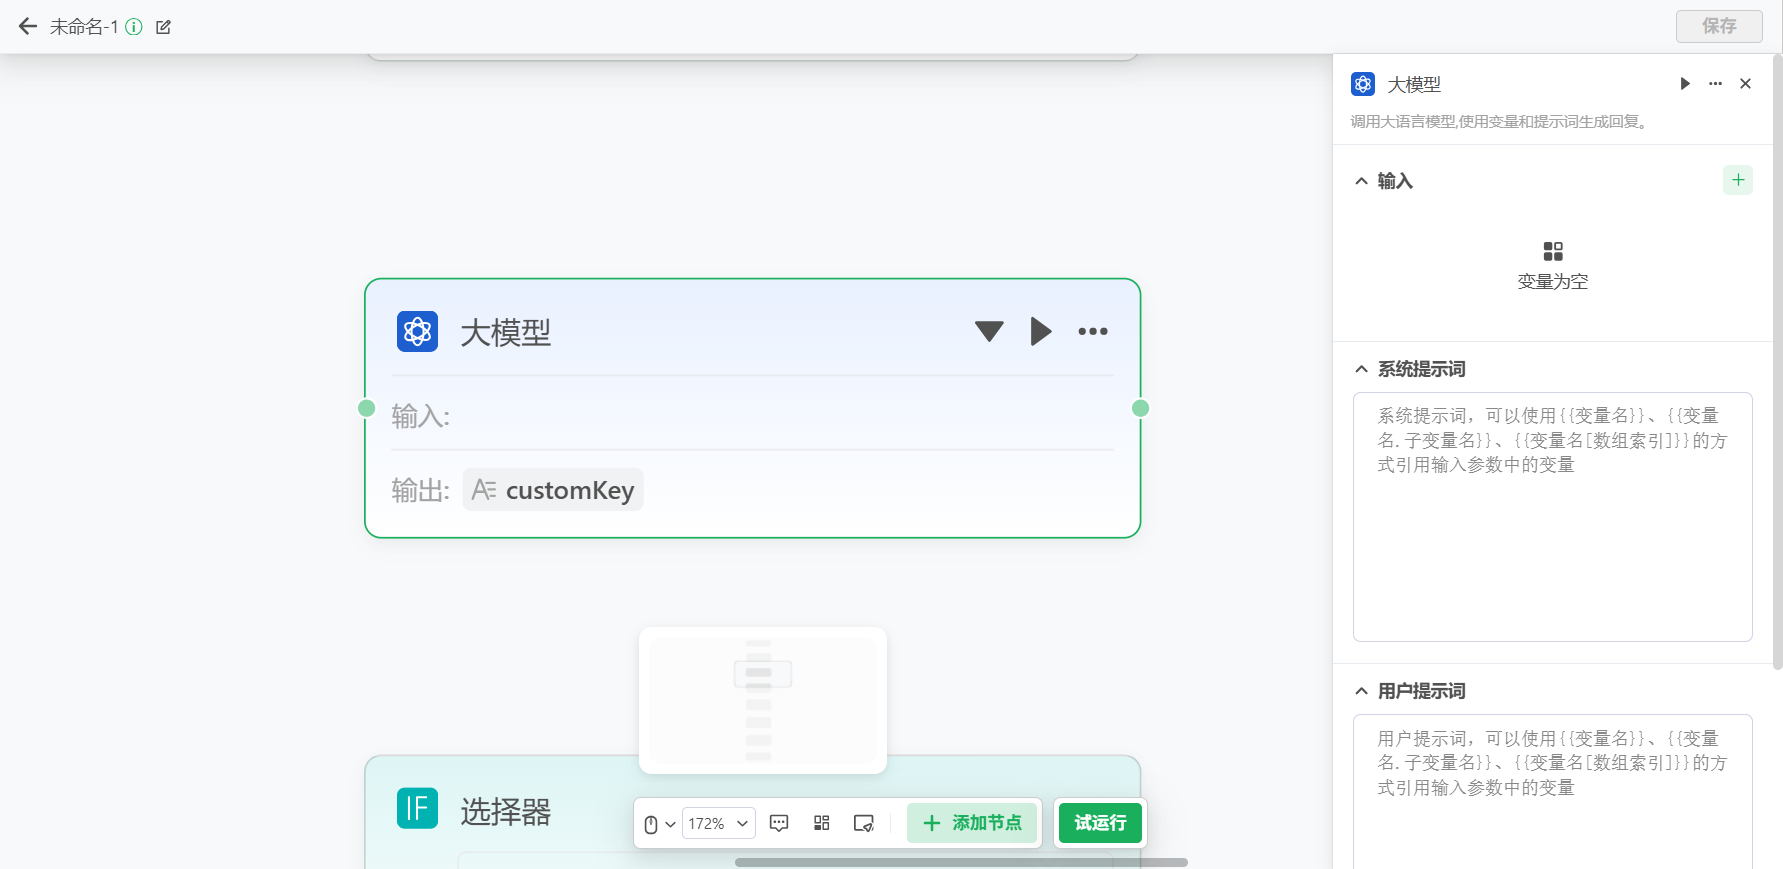Image resolution: width=1783 pixels, height=869 pixels.
Task: Open the side panel more options menu
Action: click(x=1715, y=84)
